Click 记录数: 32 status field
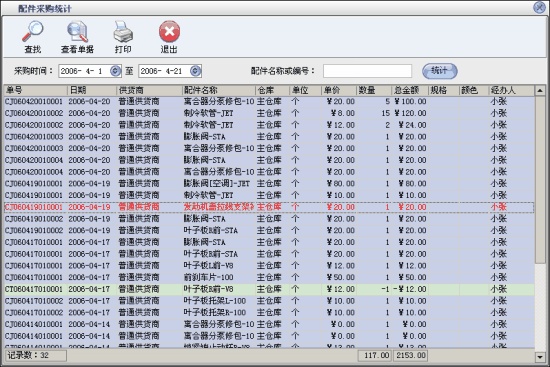This screenshot has width=550, height=367. 35,355
